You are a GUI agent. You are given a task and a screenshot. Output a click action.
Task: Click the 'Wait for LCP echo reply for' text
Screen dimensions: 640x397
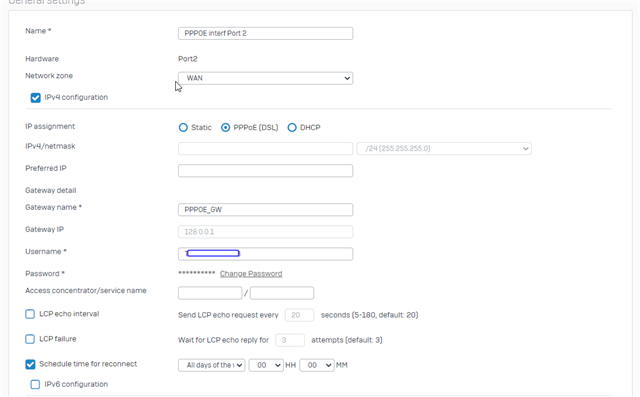tap(223, 340)
